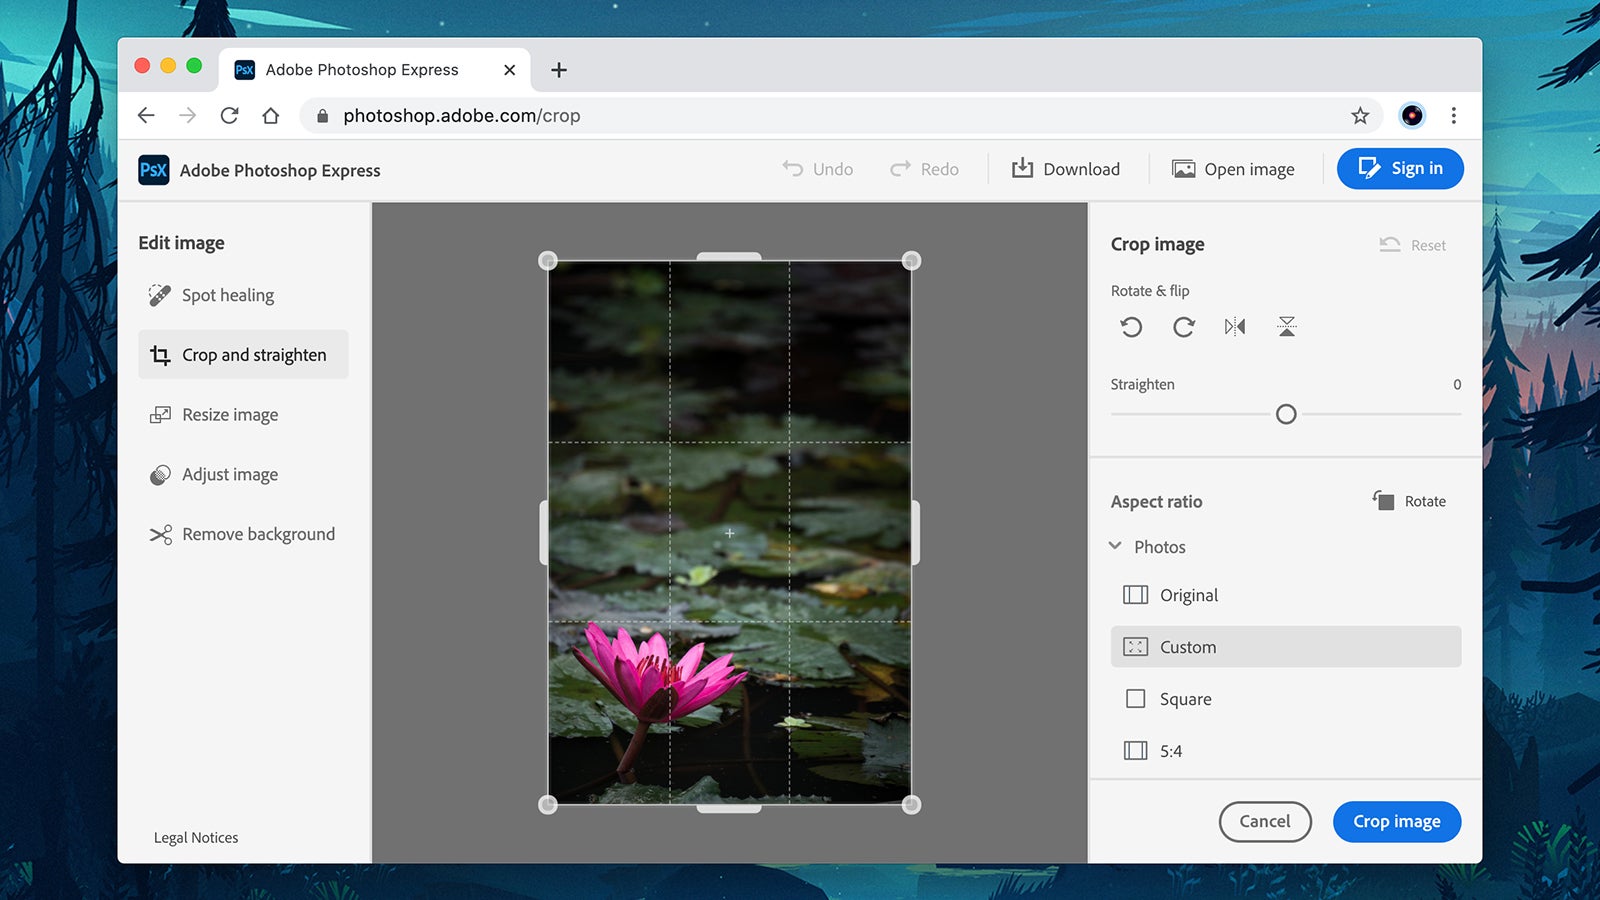
Task: Select the Spot healing tool
Action: click(227, 295)
